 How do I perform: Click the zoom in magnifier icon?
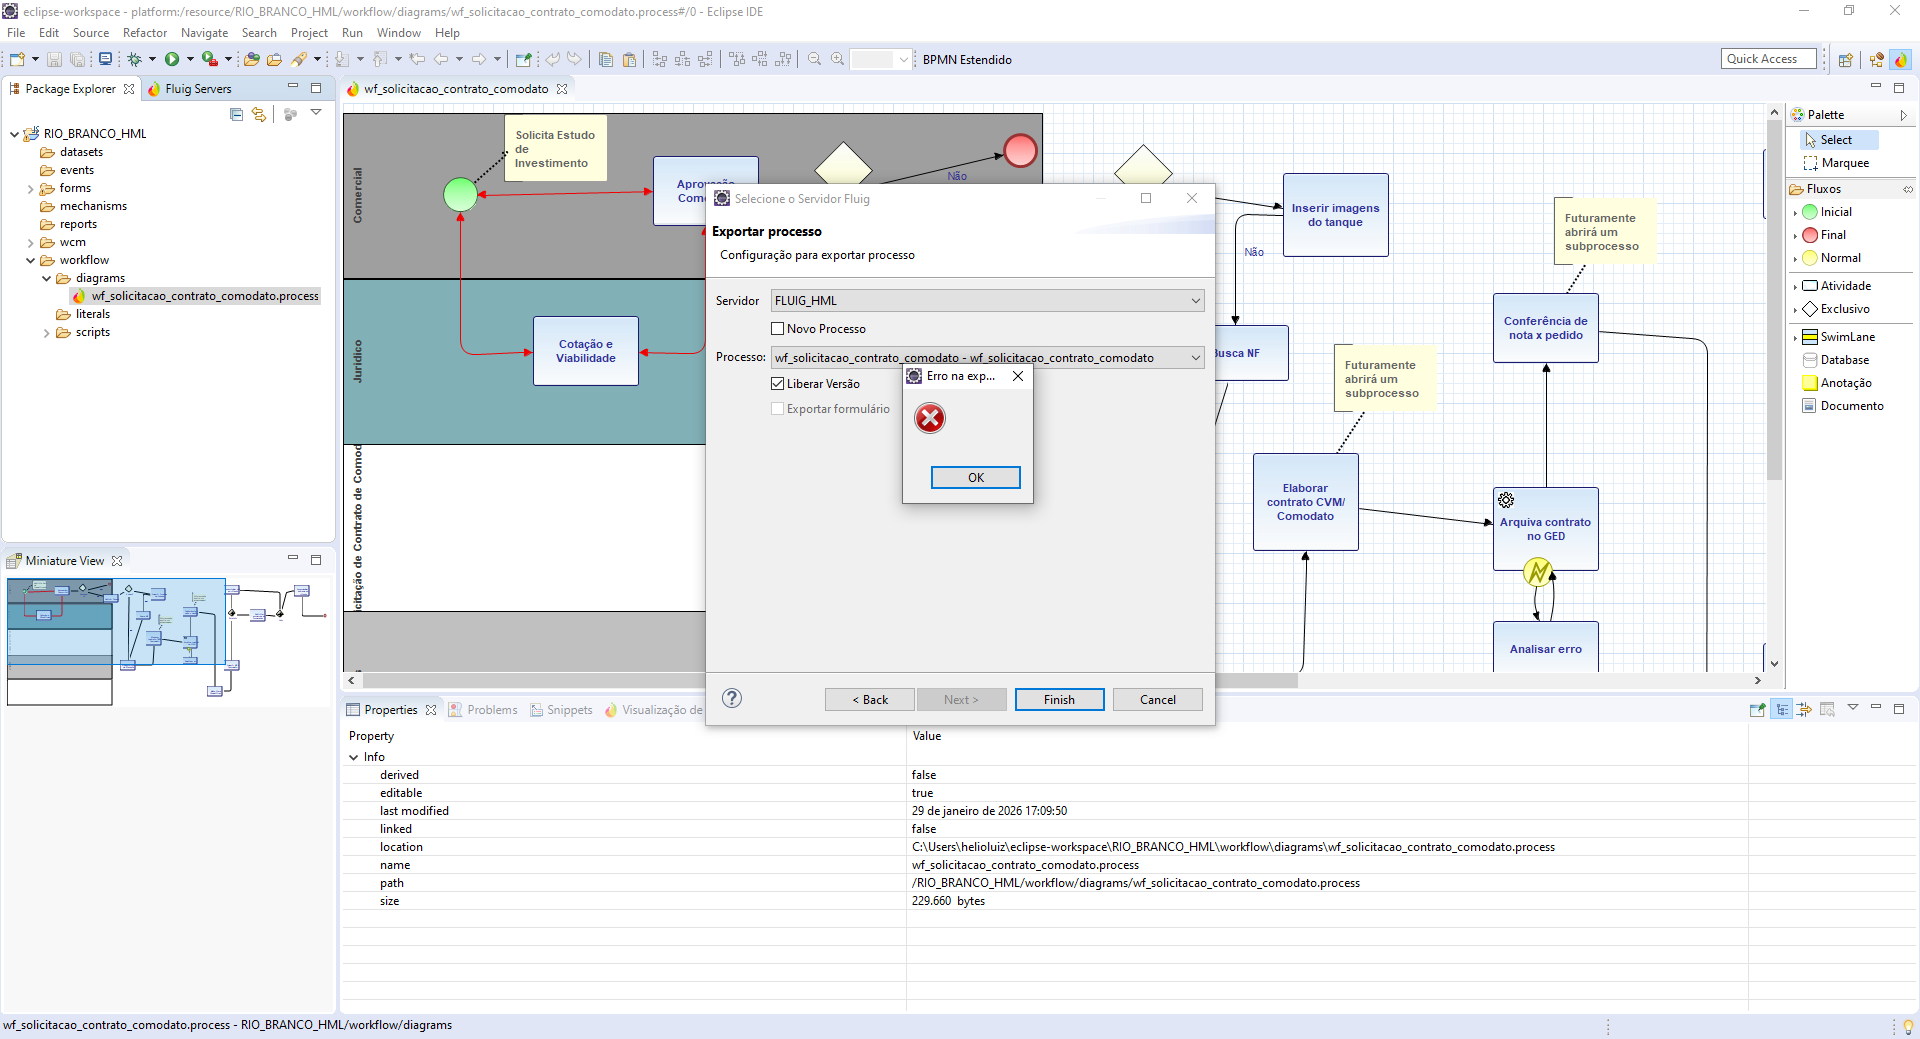(837, 60)
